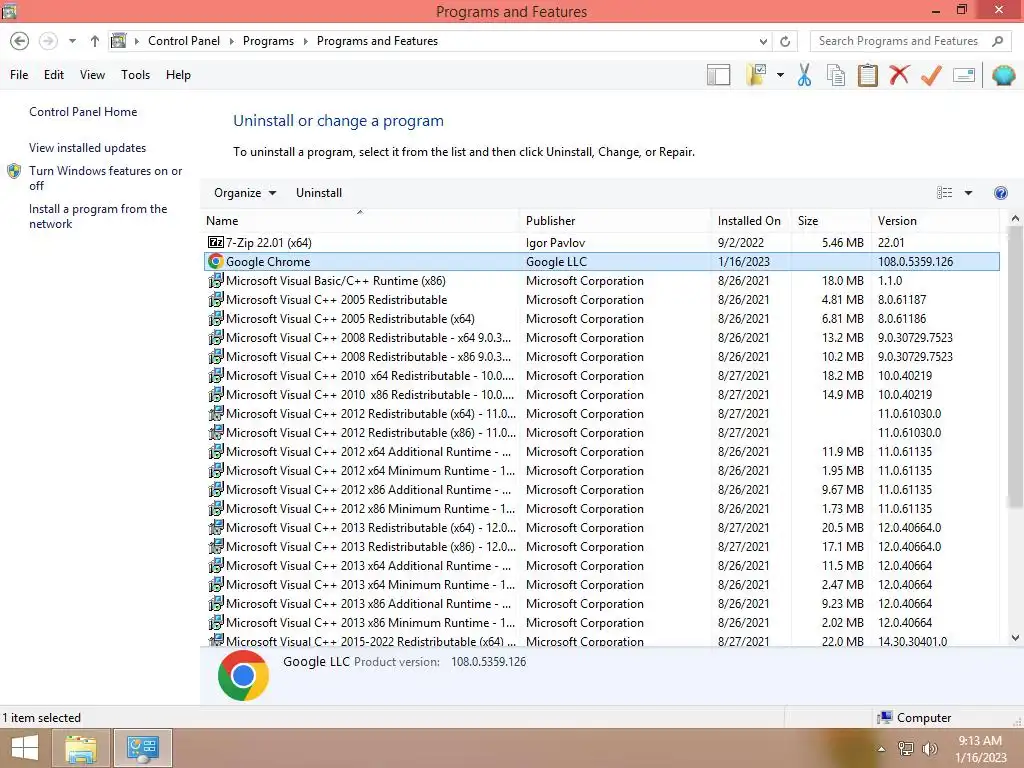
Task: Sort by Installed On column header
Action: pyautogui.click(x=750, y=221)
